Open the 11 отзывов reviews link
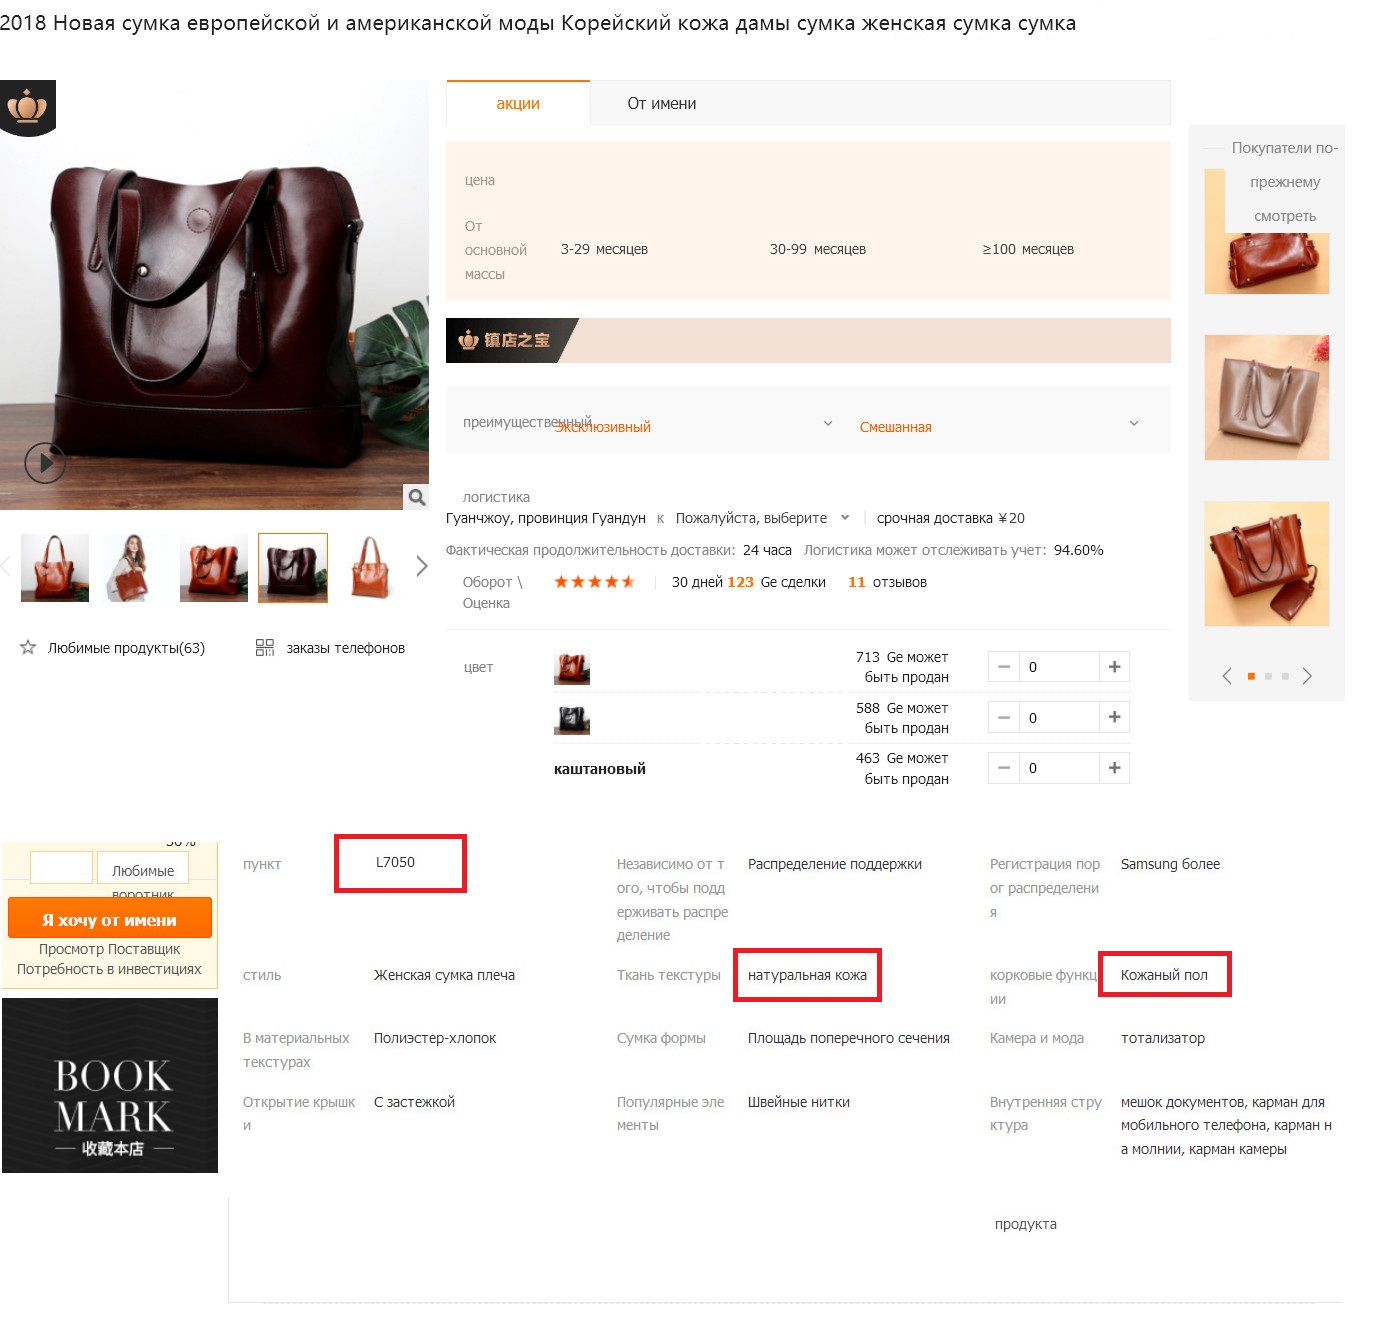This screenshot has height=1331, width=1375. coord(887,582)
